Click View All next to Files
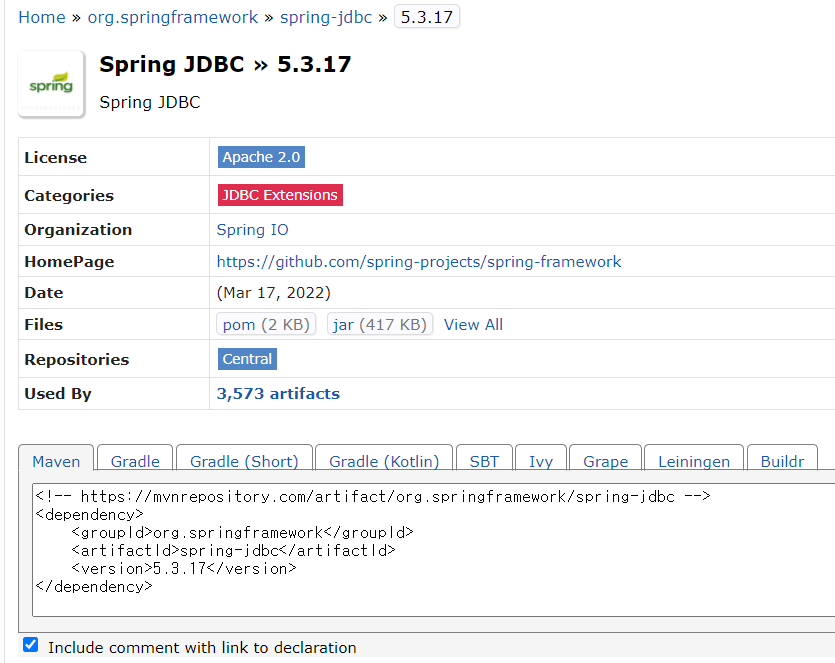Viewport: 835px width, 663px height. tap(473, 324)
